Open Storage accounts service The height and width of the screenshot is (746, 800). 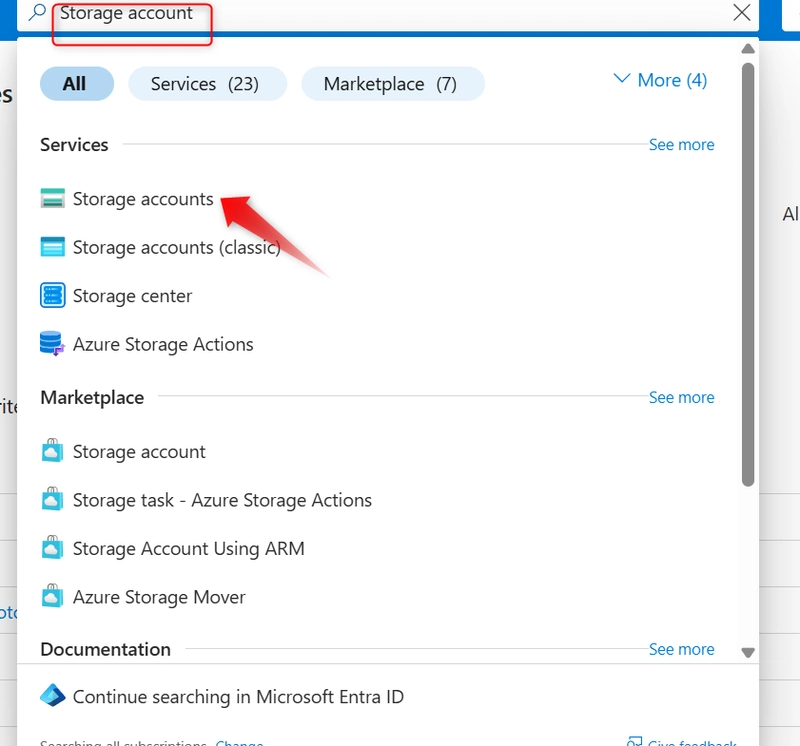point(143,199)
